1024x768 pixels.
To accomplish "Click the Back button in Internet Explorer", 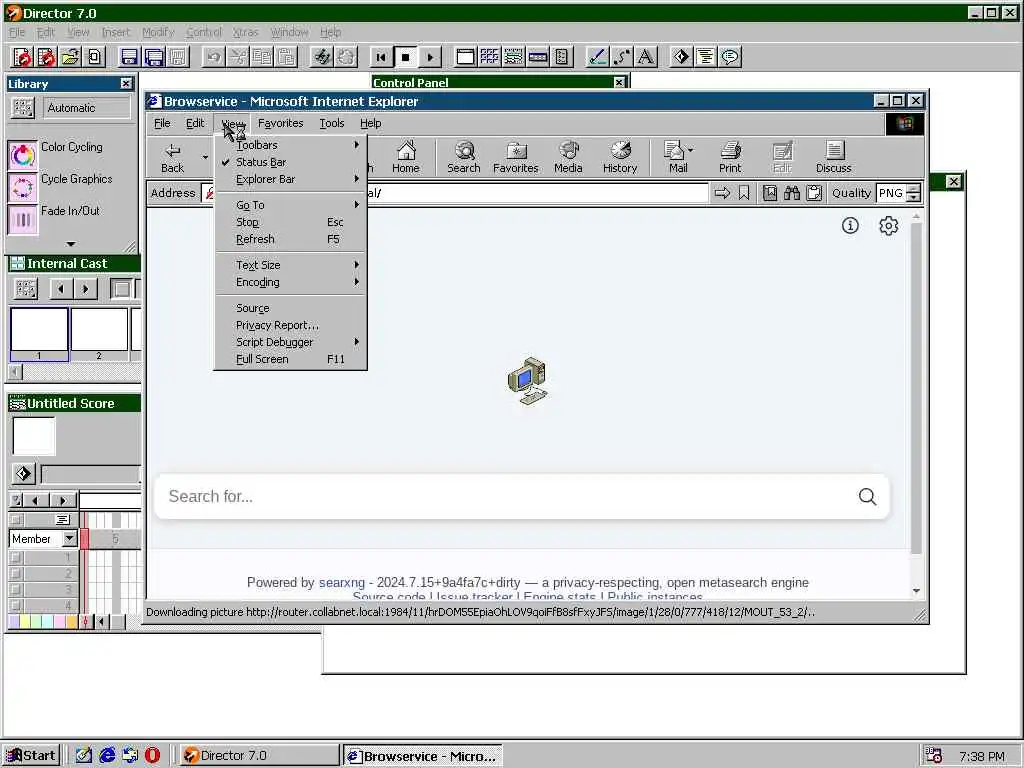I will [x=172, y=157].
